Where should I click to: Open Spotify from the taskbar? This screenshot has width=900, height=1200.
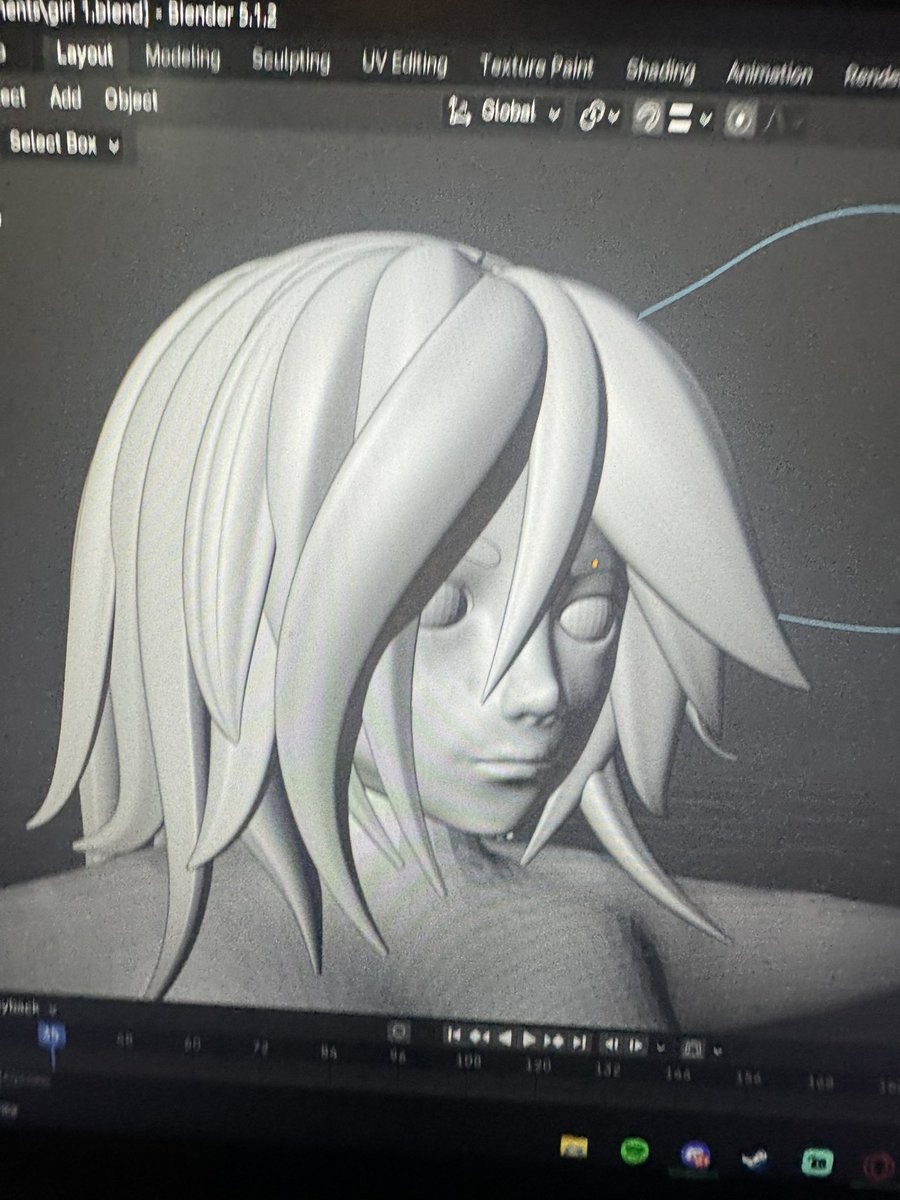click(x=634, y=1151)
